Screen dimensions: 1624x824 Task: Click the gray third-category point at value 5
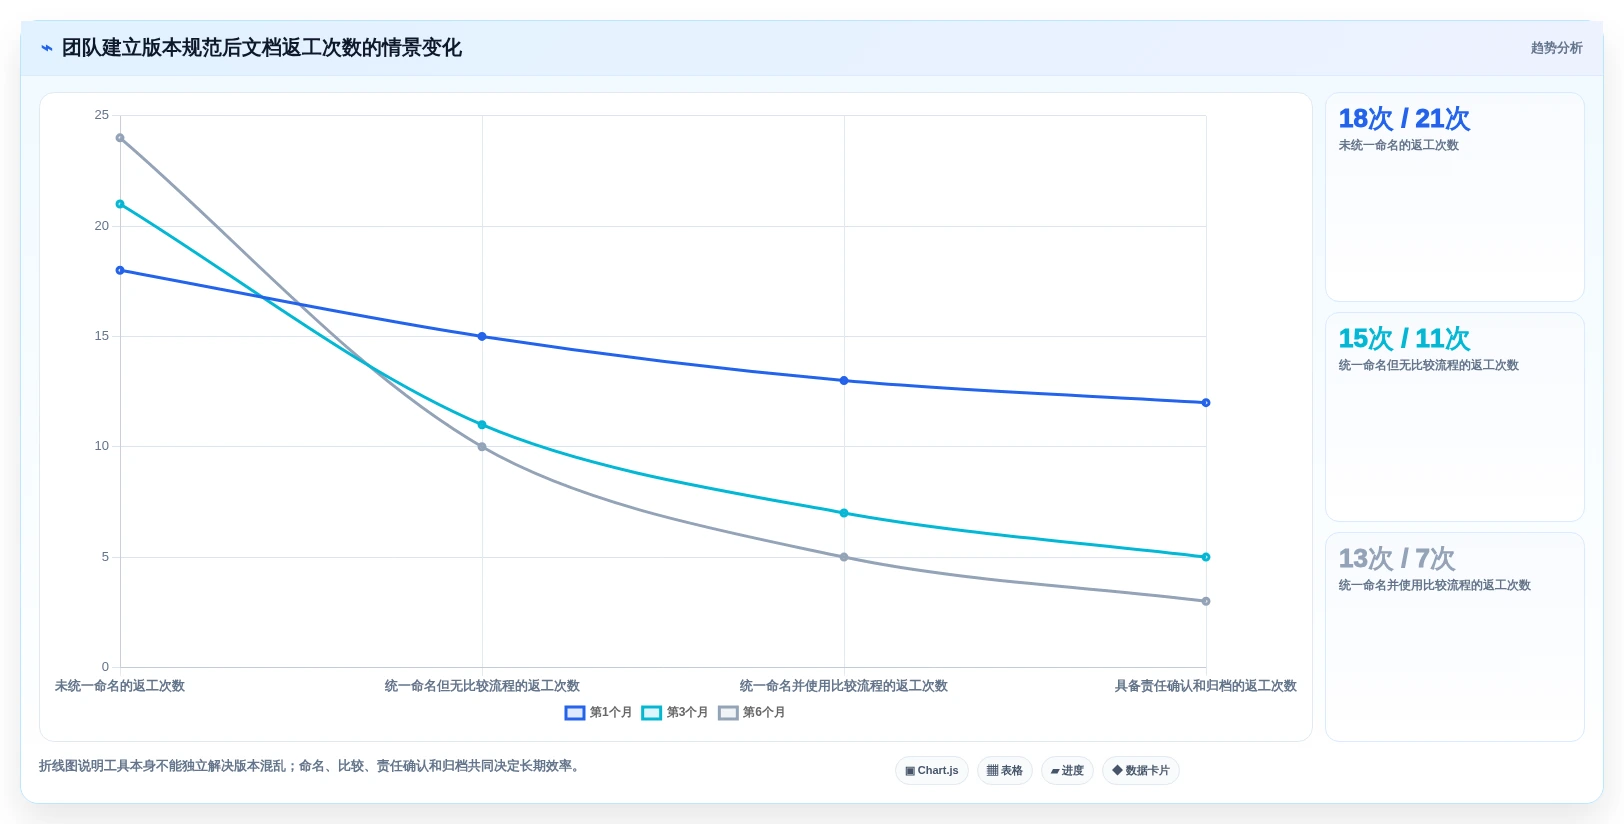(x=844, y=557)
